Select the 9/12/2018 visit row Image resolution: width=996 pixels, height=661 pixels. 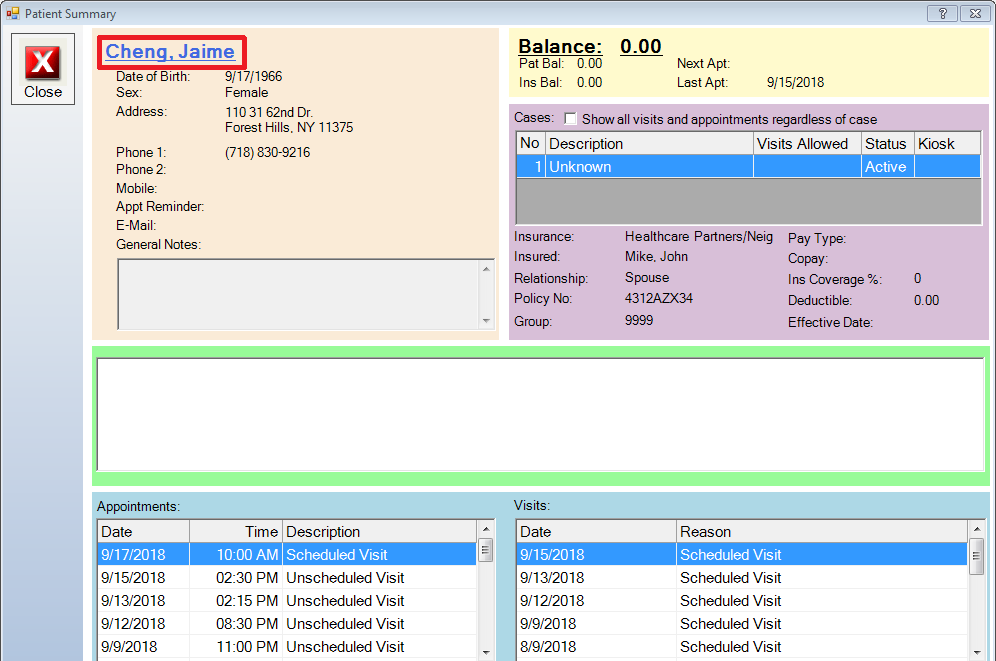coord(742,601)
